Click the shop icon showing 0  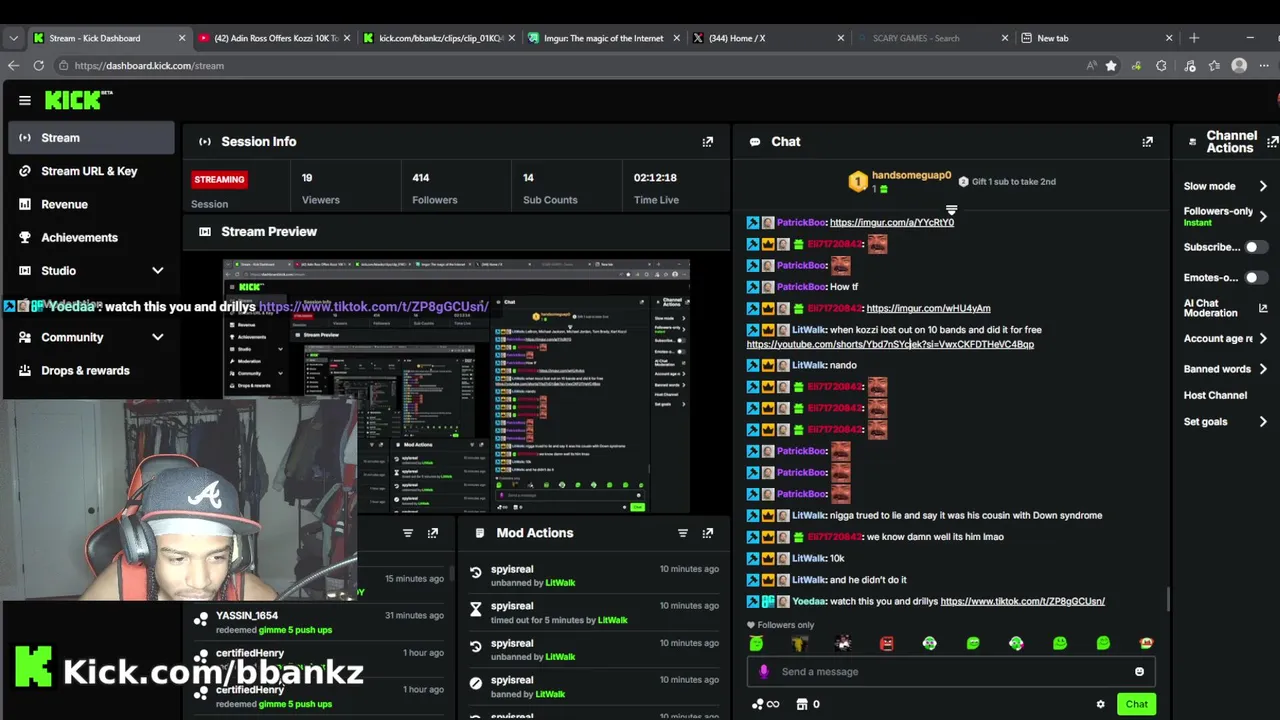pos(808,704)
